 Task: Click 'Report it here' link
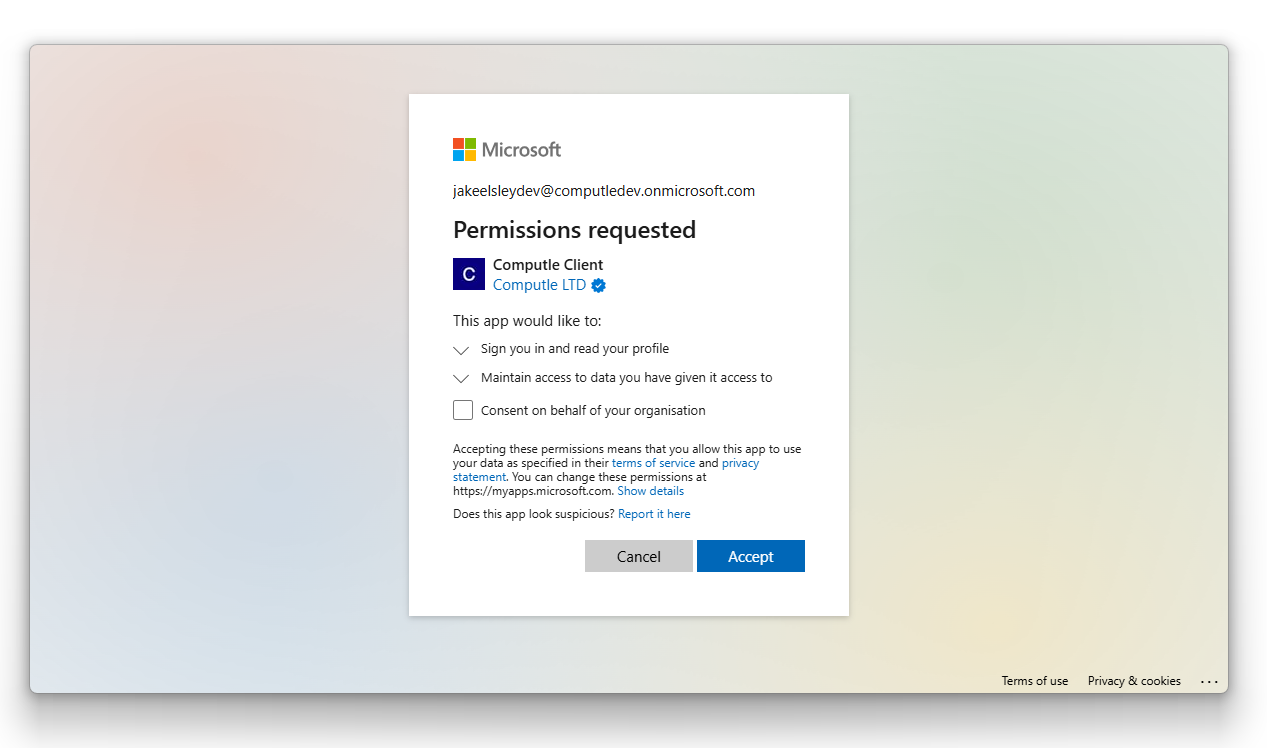coord(654,514)
